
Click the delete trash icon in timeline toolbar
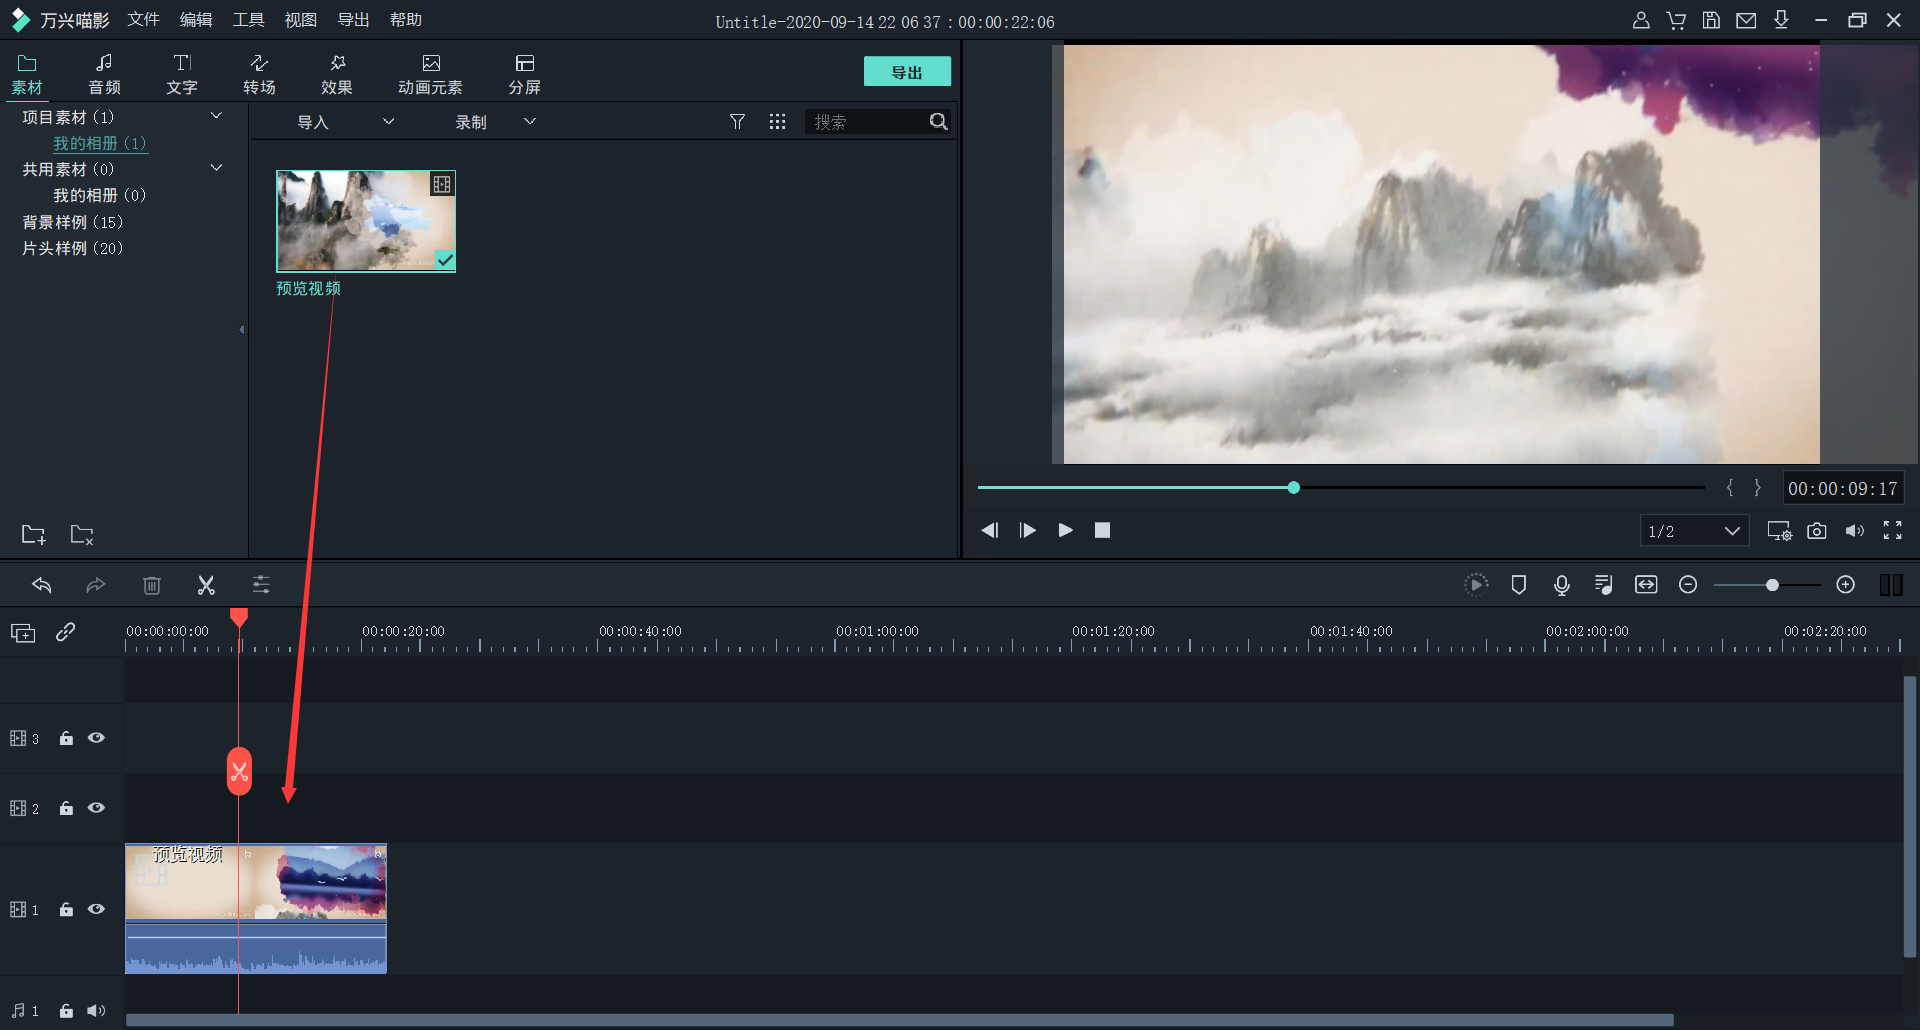(152, 585)
